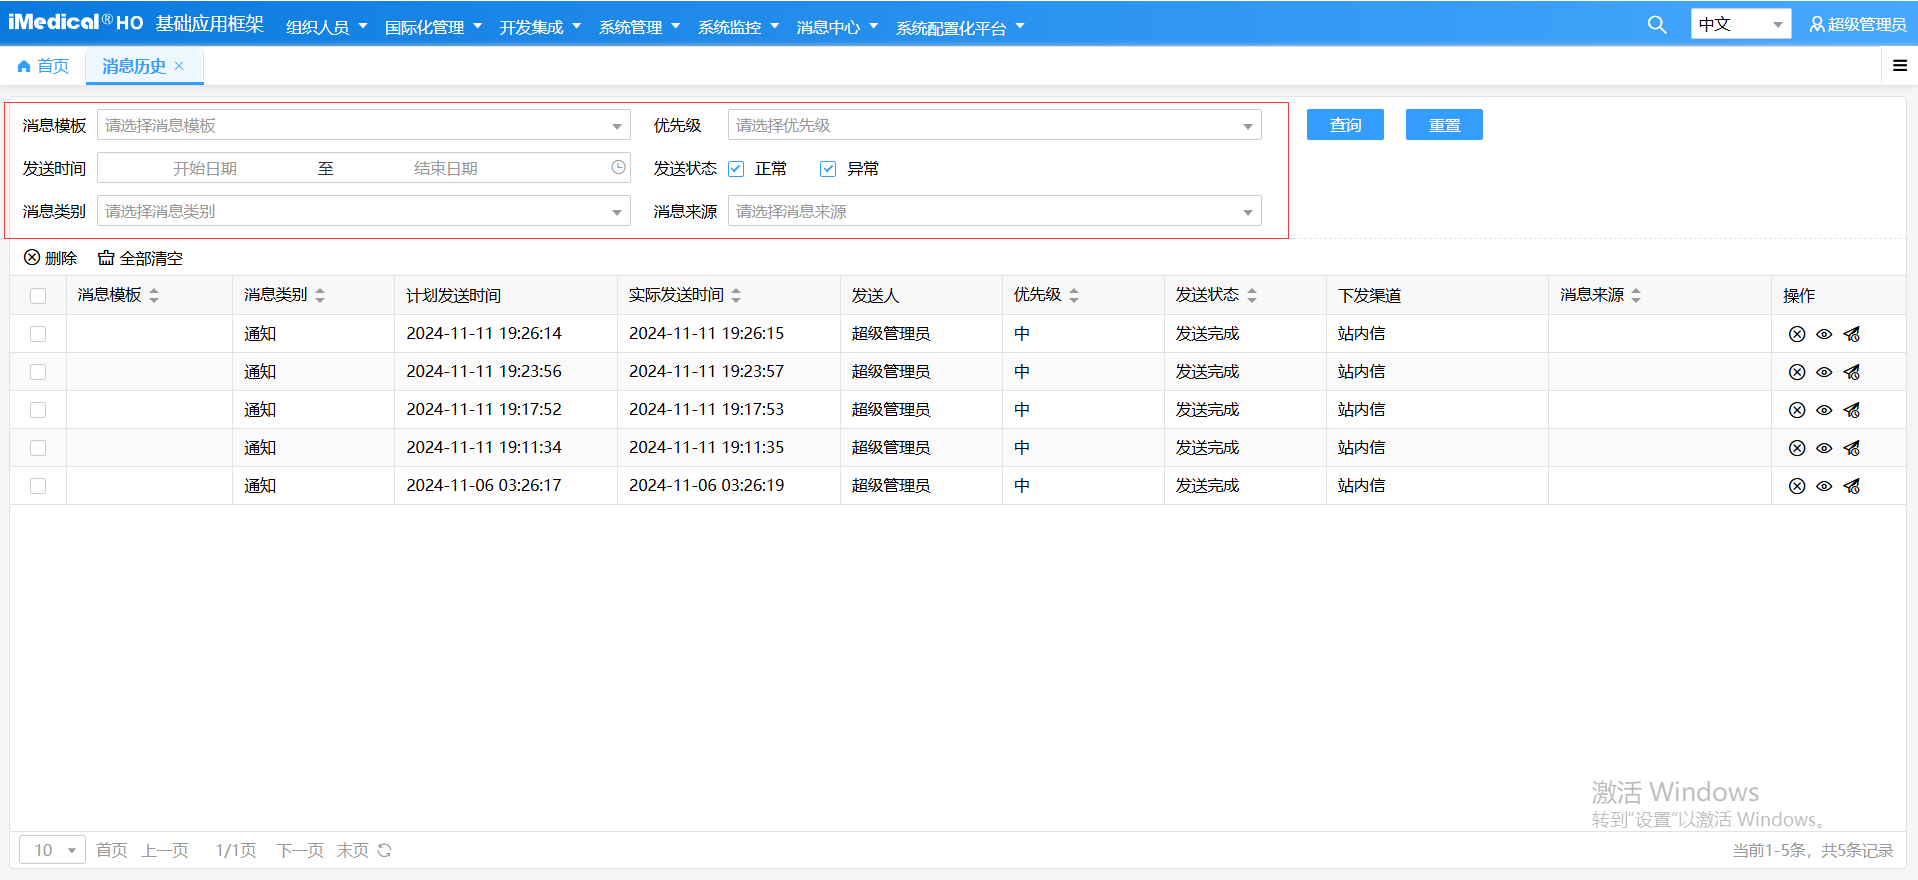Uncheck the 正常 send status checkbox
Viewport: 1918px width, 880px height.
[x=736, y=169]
